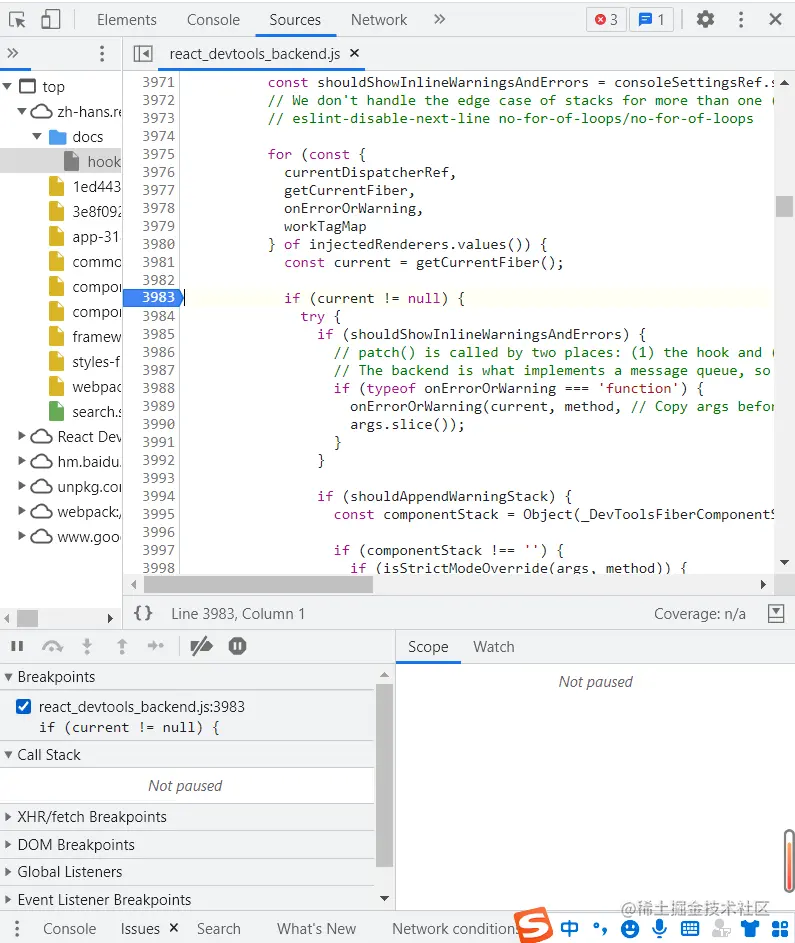The image size is (795, 943).
Task: Expand the React Dev tree node
Action: pyautogui.click(x=22, y=436)
